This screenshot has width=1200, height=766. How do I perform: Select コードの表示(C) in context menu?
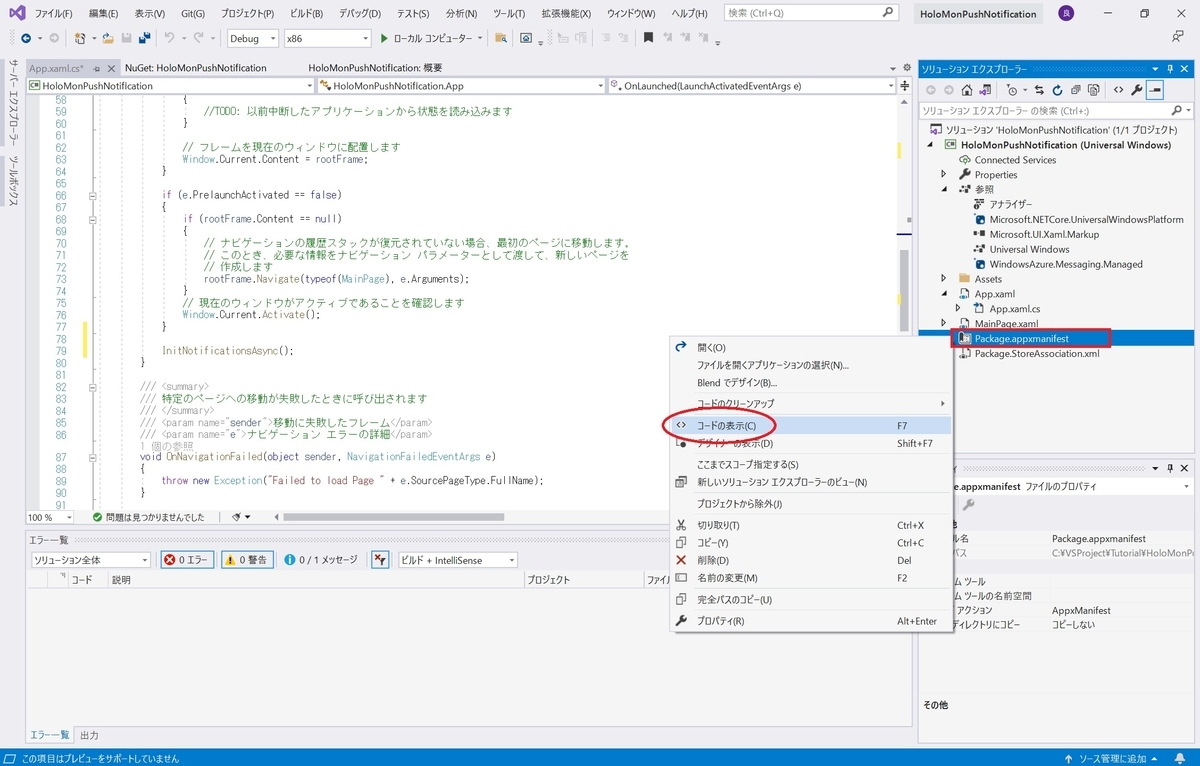click(x=810, y=426)
